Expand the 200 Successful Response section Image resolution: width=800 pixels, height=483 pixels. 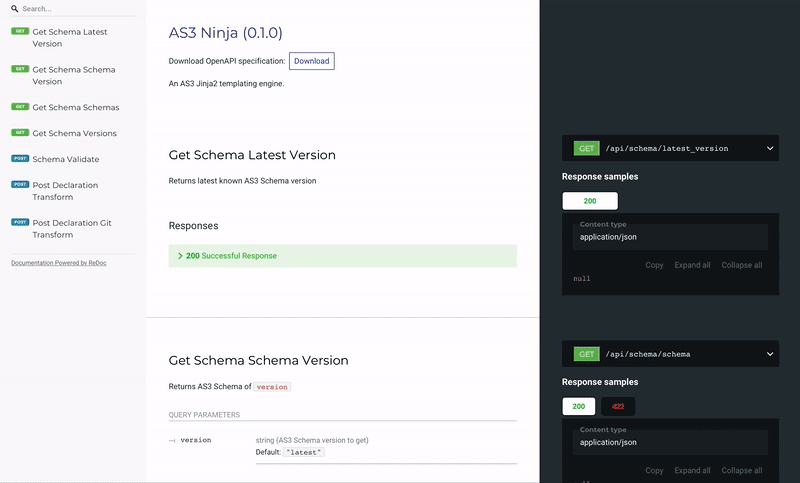(343, 256)
